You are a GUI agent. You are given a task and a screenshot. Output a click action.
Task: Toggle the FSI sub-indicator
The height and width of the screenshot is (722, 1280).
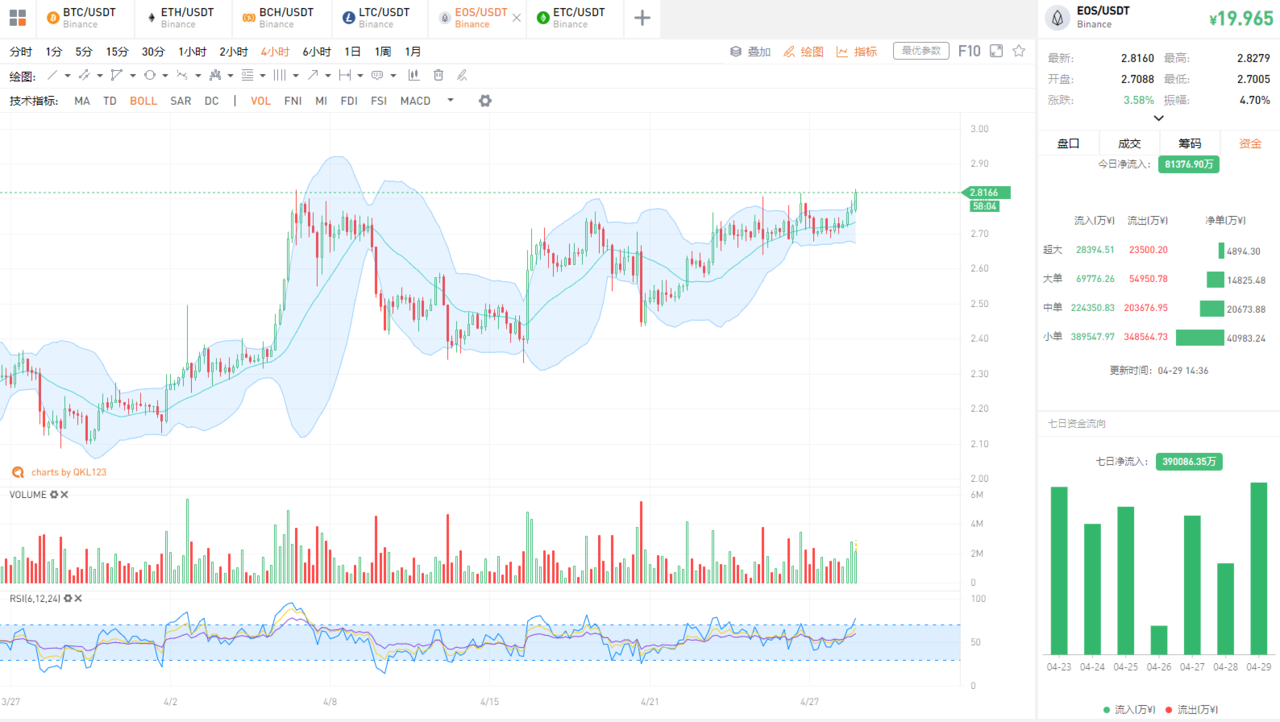(379, 101)
